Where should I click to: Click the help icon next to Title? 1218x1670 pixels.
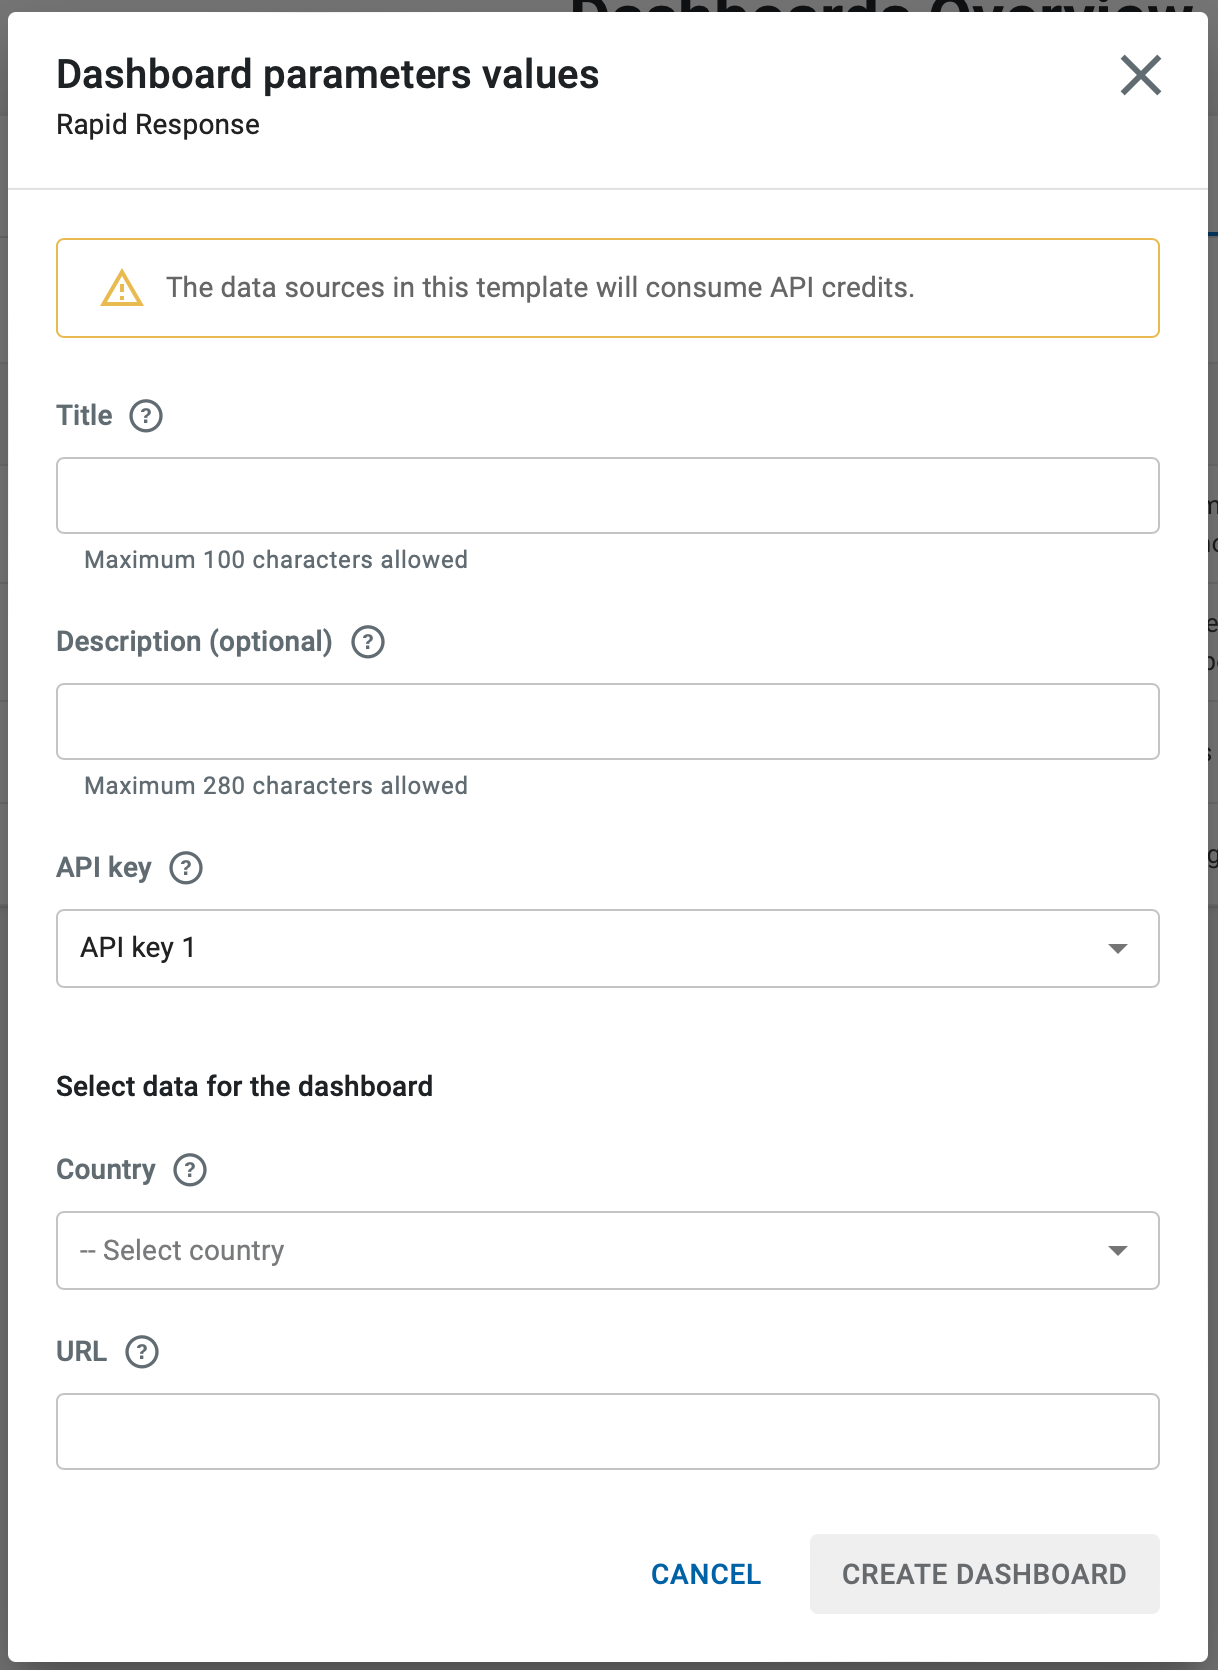[x=146, y=415]
